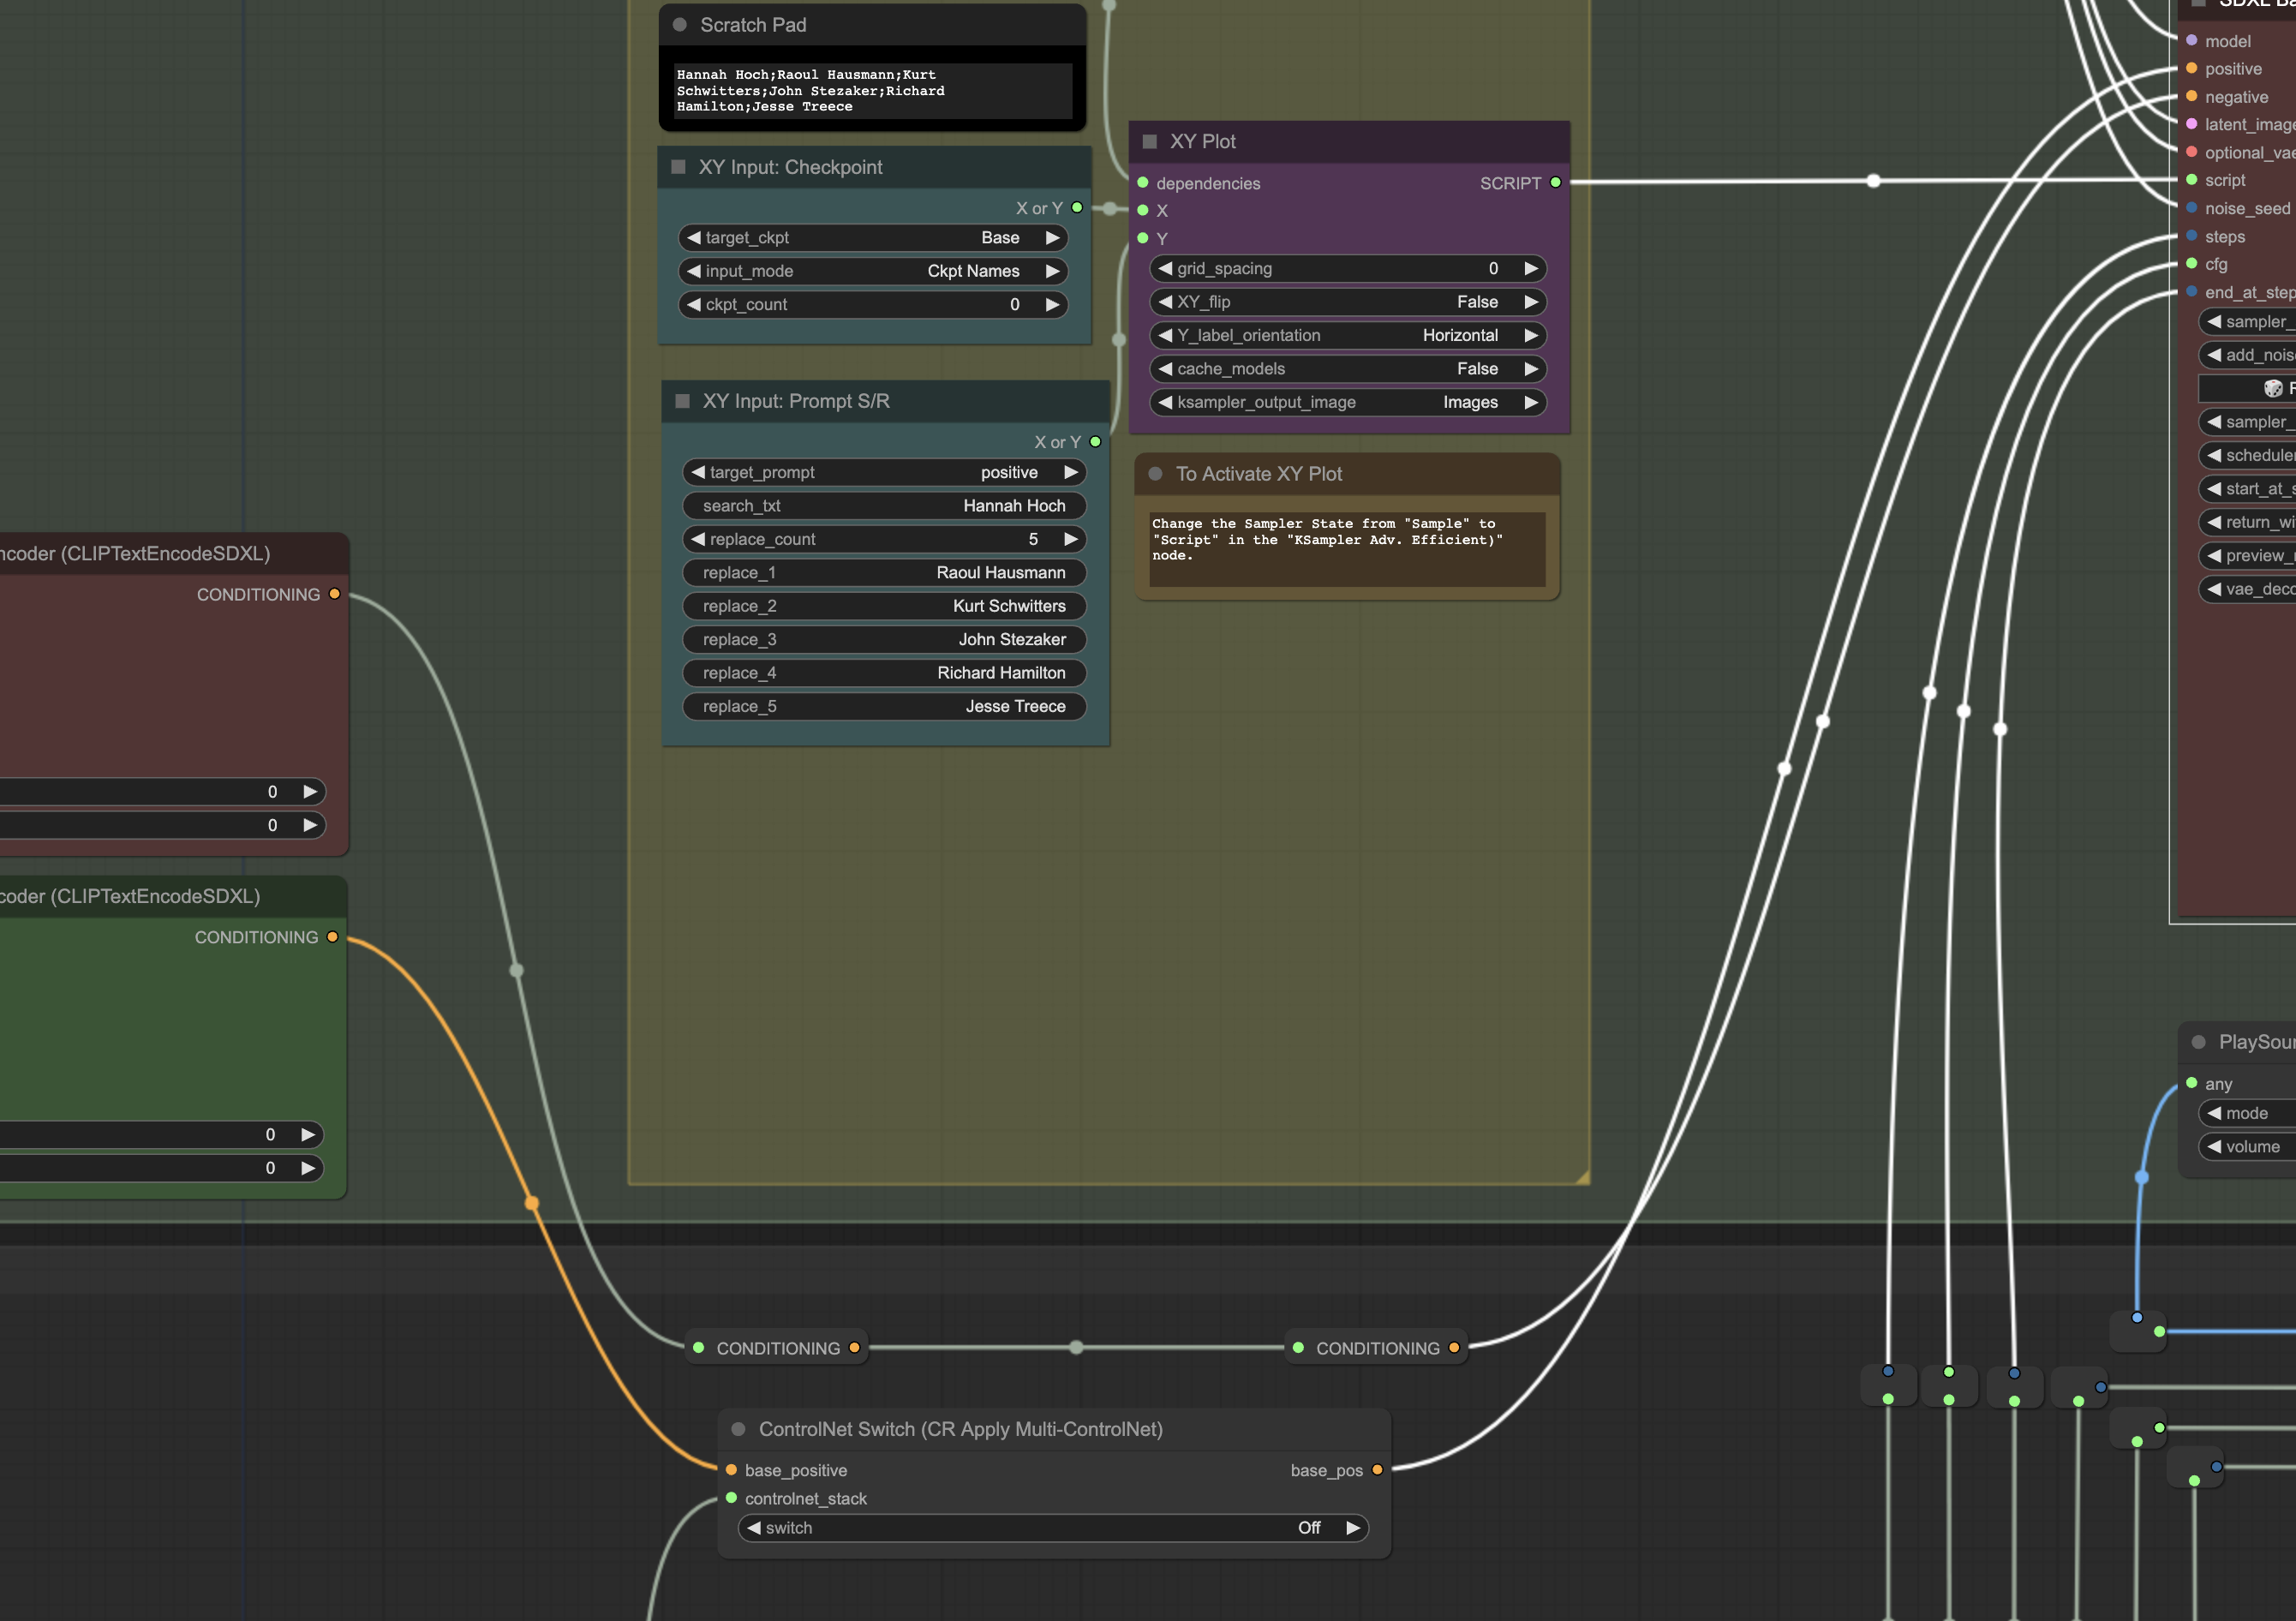Collapse the XY Plot node using its square icon

pyautogui.click(x=1149, y=142)
